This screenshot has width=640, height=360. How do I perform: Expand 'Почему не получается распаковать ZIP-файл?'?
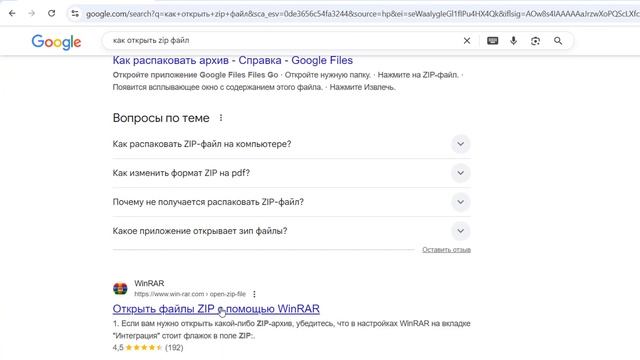pyautogui.click(x=291, y=202)
